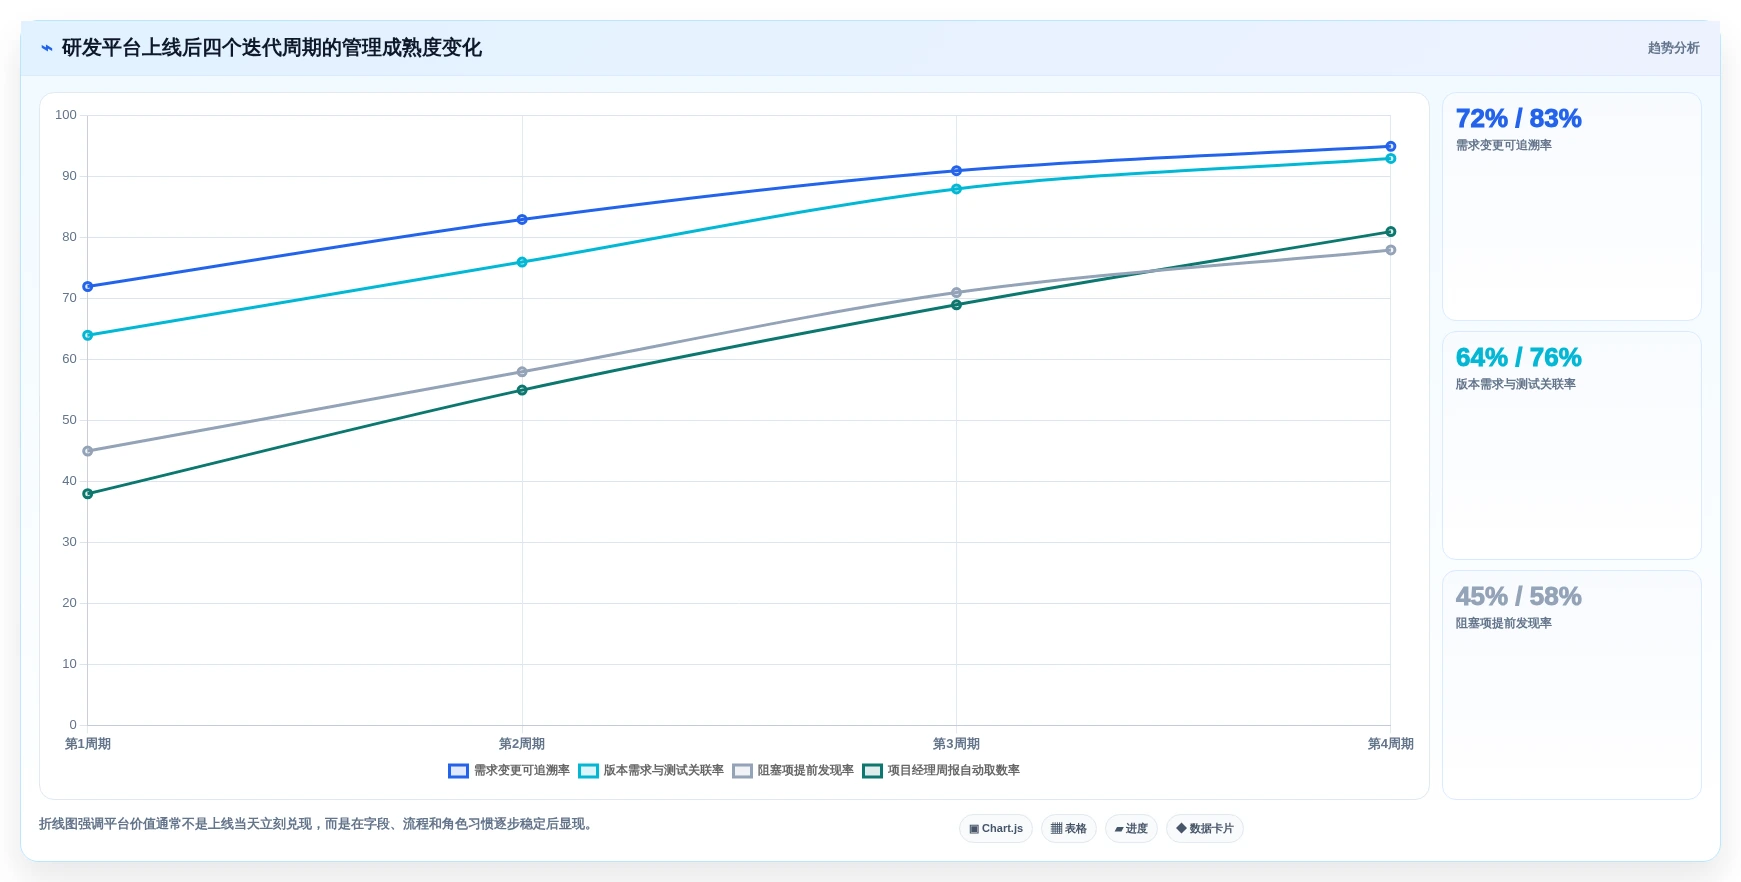Screen dimensions: 1741x882
Task: Click the 需求变更可追溯率 point at 第2周期
Action: [x=522, y=220]
